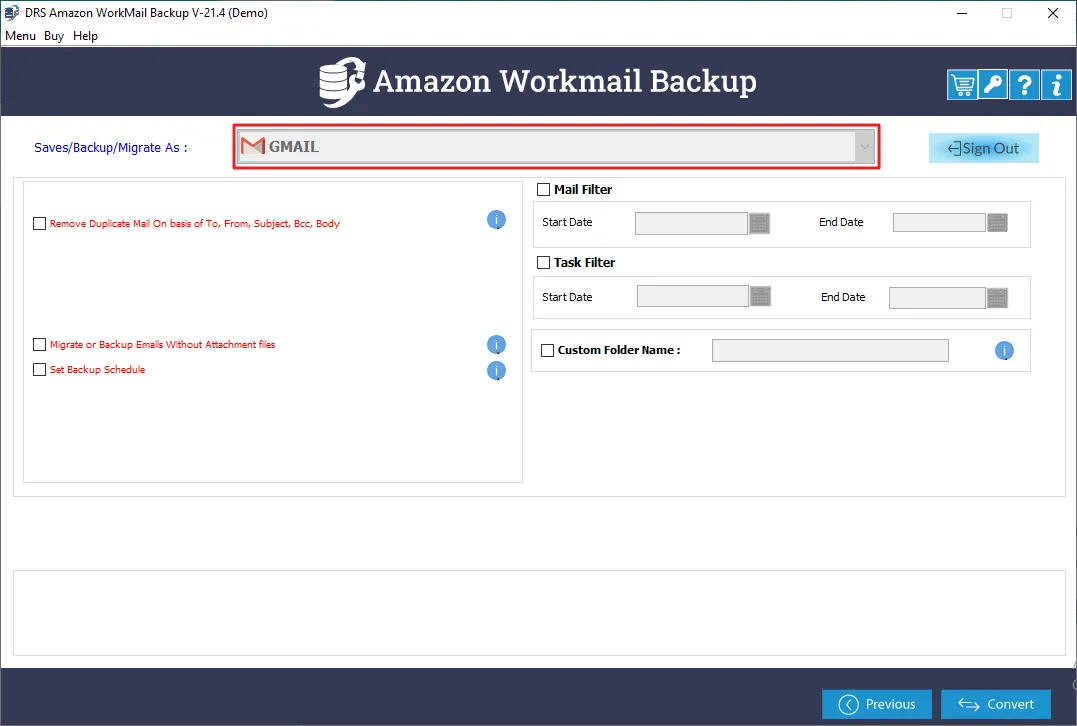Click the info about icon in header

point(1056,85)
